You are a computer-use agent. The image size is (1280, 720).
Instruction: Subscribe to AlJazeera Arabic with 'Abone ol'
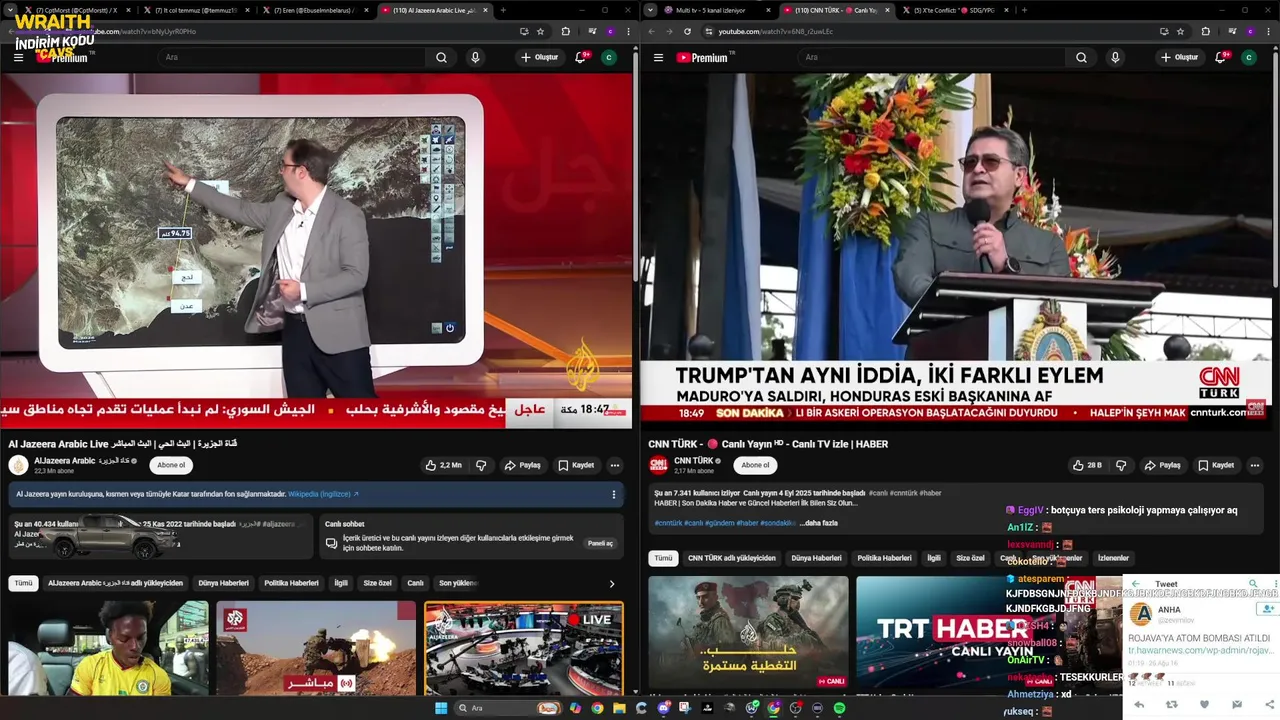point(171,465)
